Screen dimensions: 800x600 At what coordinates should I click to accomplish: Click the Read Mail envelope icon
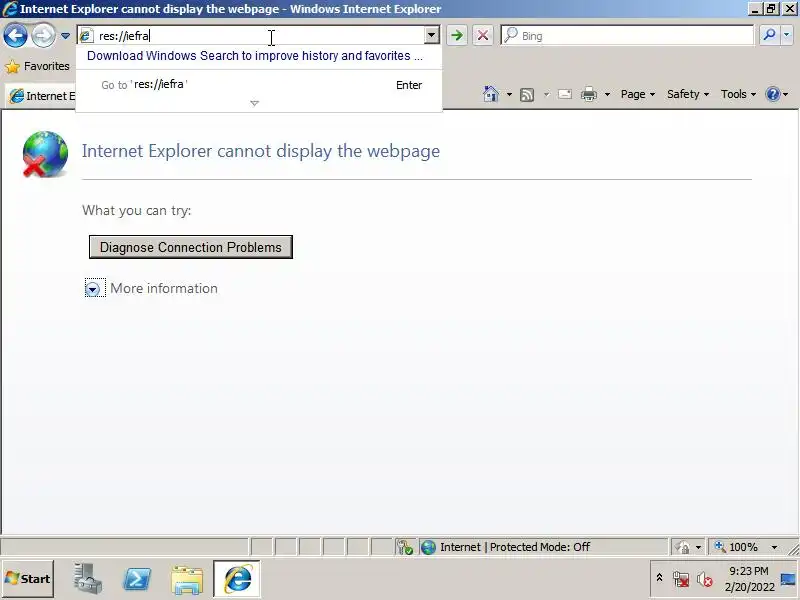[565, 94]
